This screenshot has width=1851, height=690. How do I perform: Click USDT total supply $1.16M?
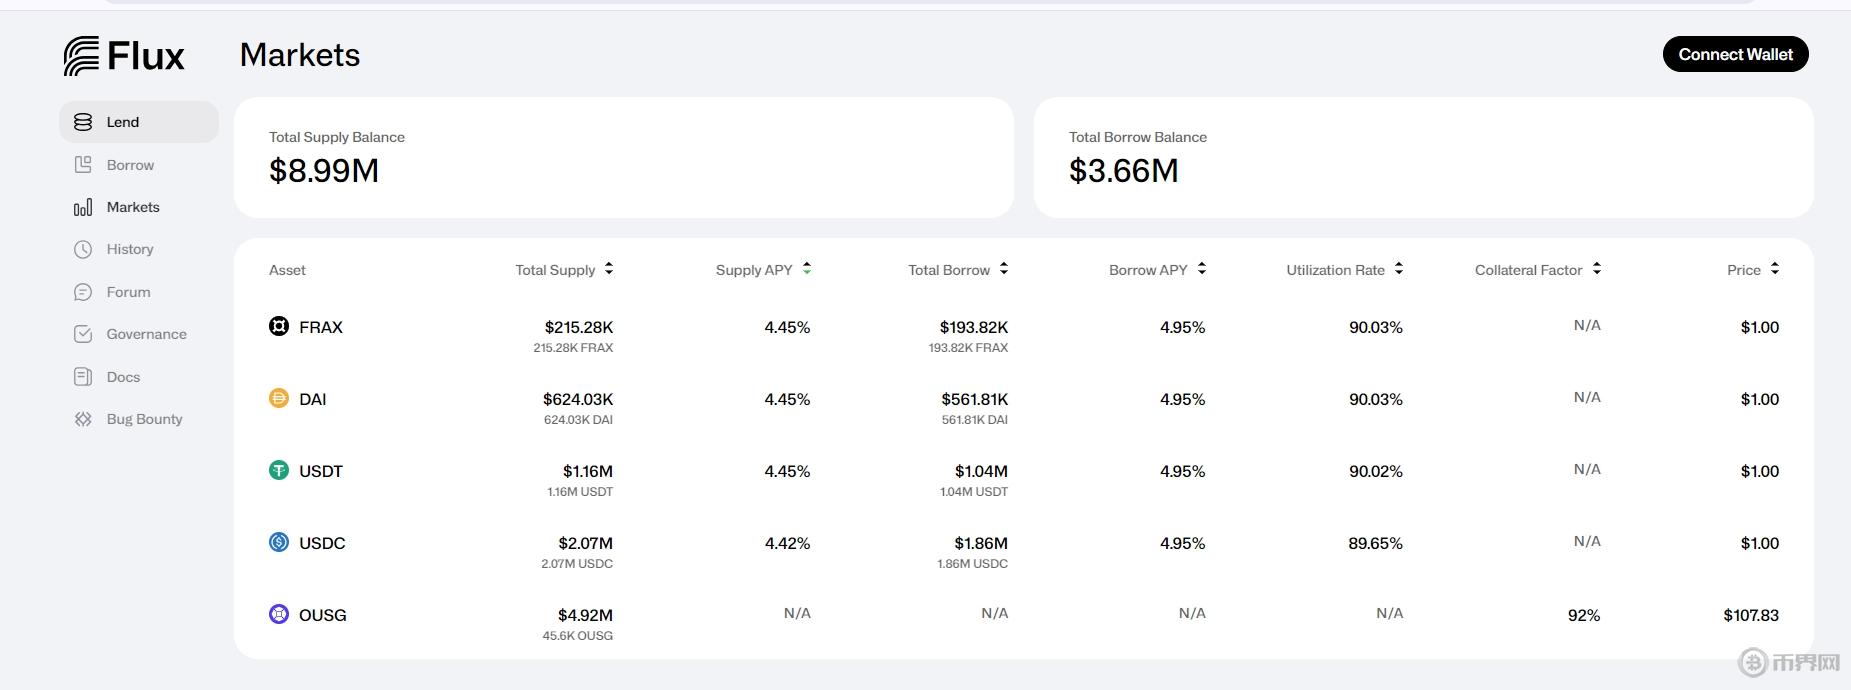pos(588,471)
